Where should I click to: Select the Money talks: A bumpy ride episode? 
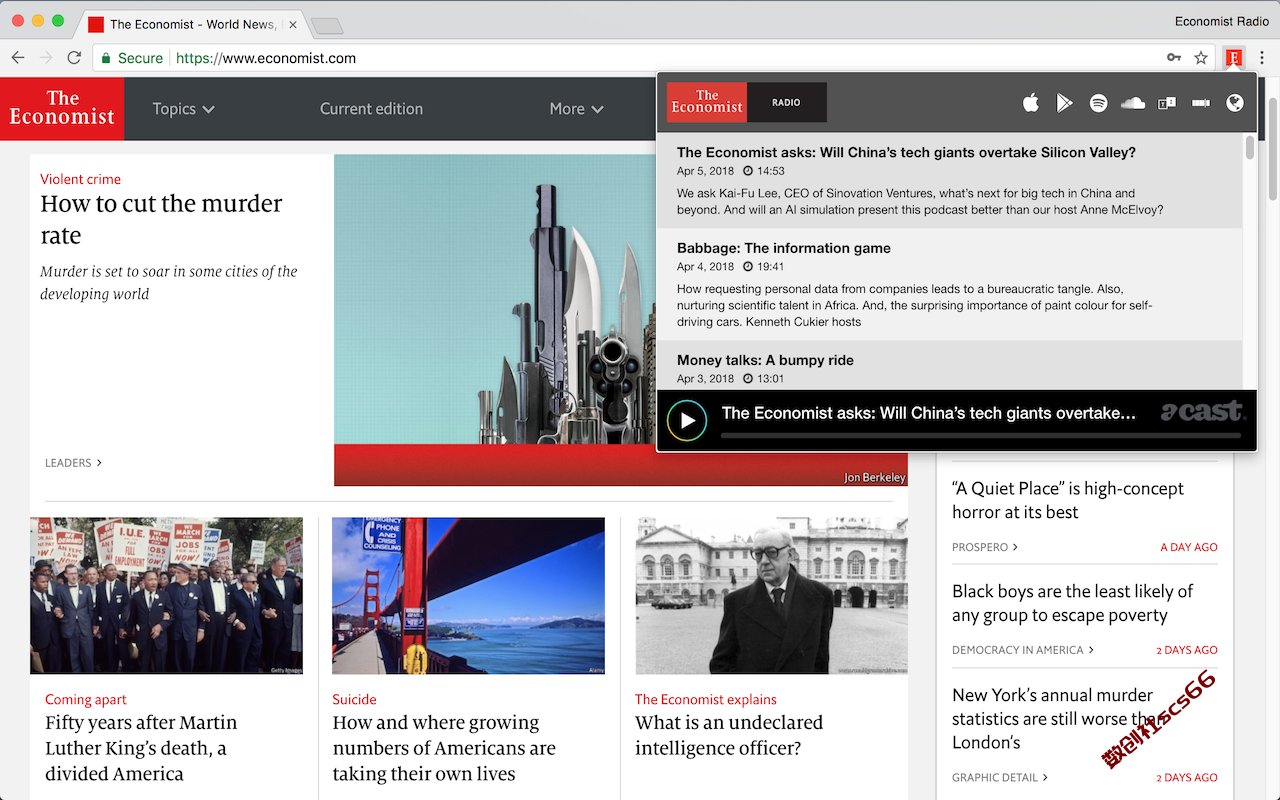(949, 366)
